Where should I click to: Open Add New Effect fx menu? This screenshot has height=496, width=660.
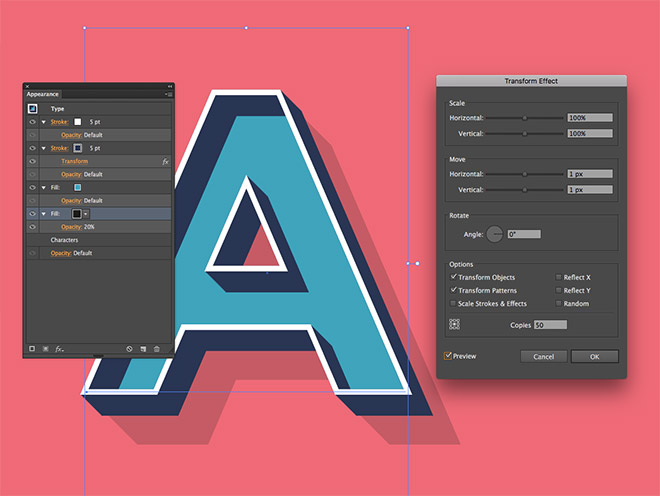click(x=60, y=348)
